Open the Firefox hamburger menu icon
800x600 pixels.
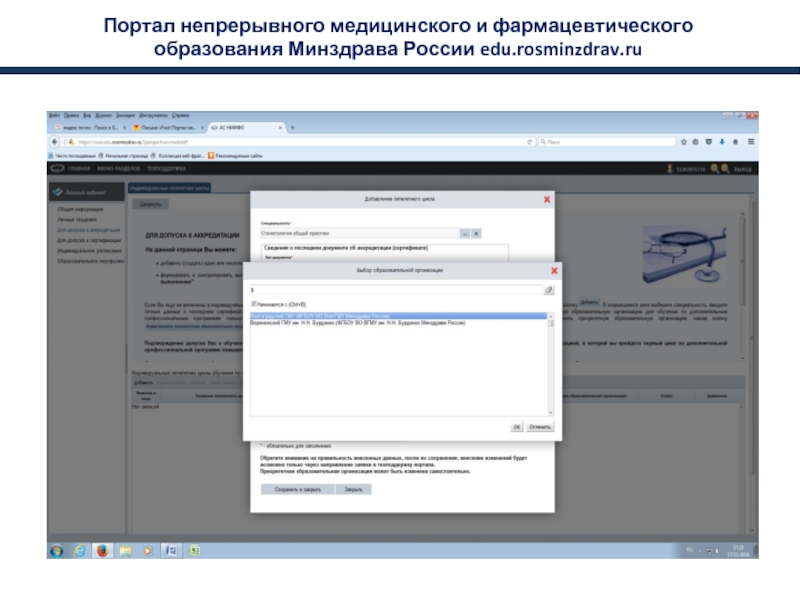[x=751, y=142]
